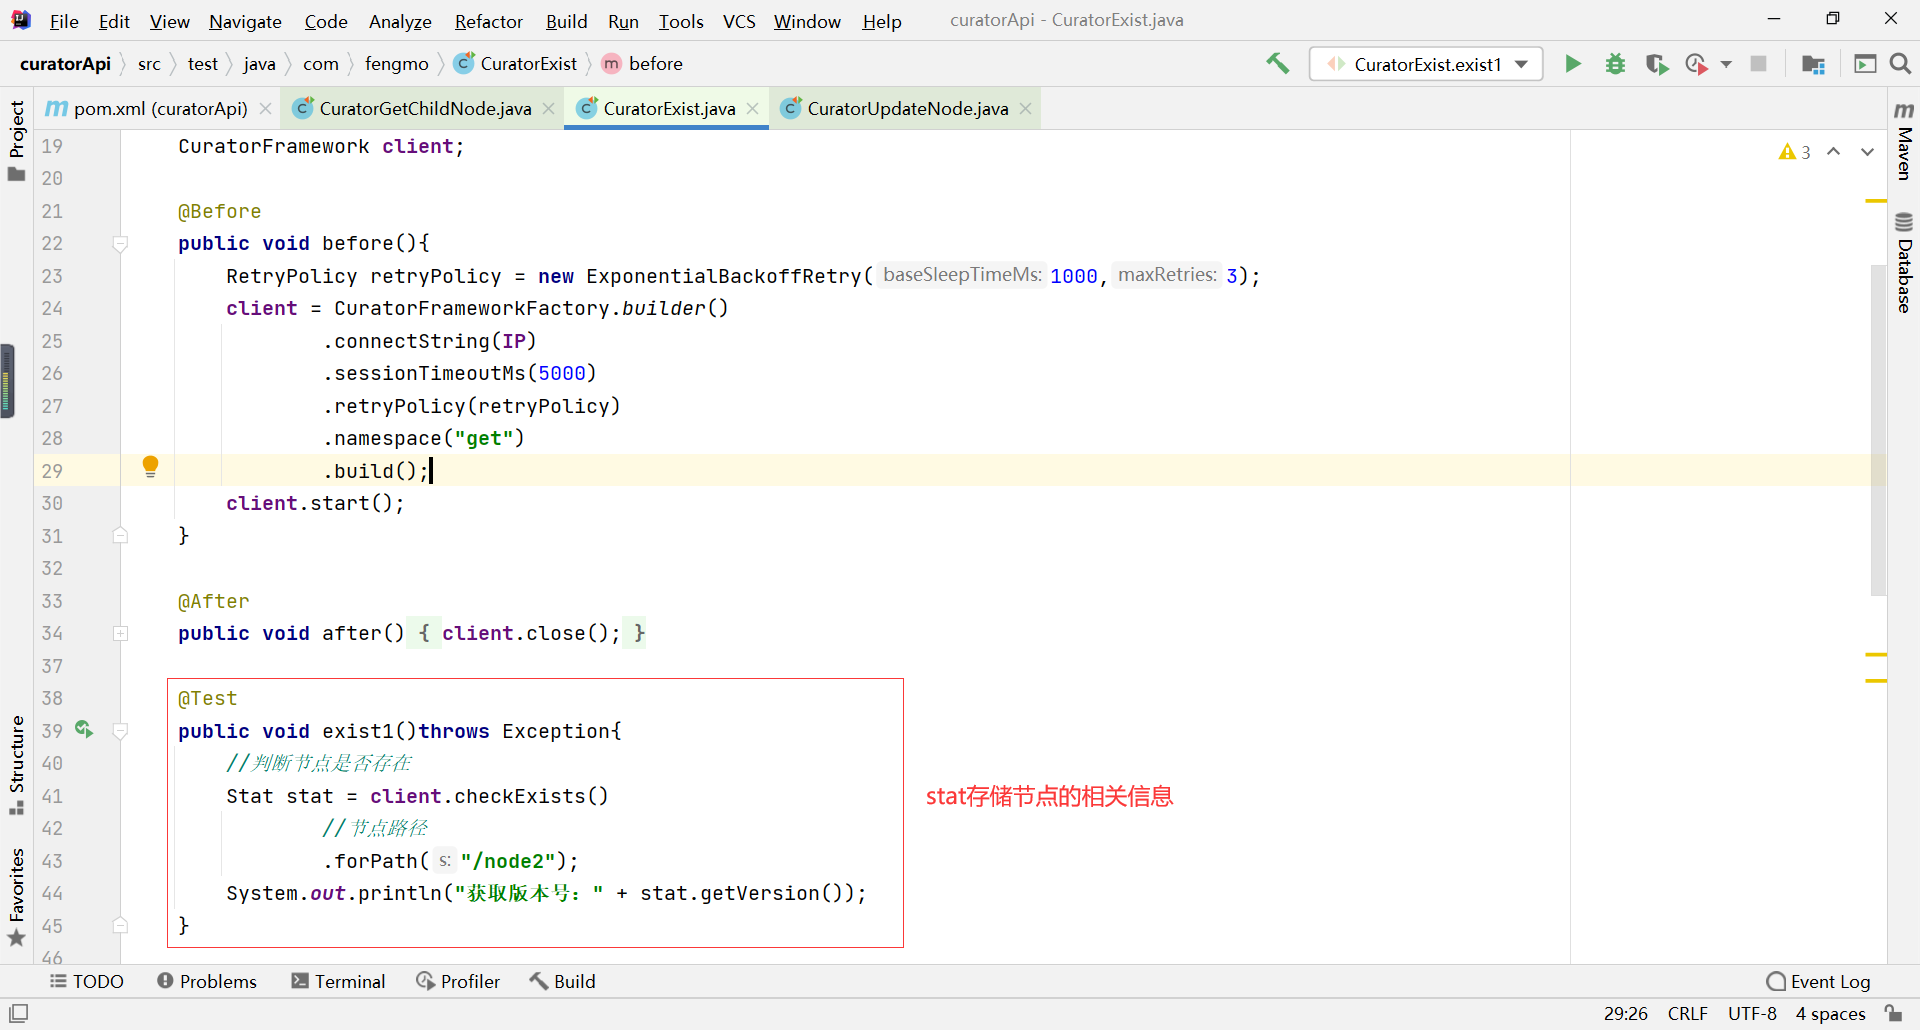Click the profiler run icon
The height and width of the screenshot is (1030, 1920).
point(1697,64)
